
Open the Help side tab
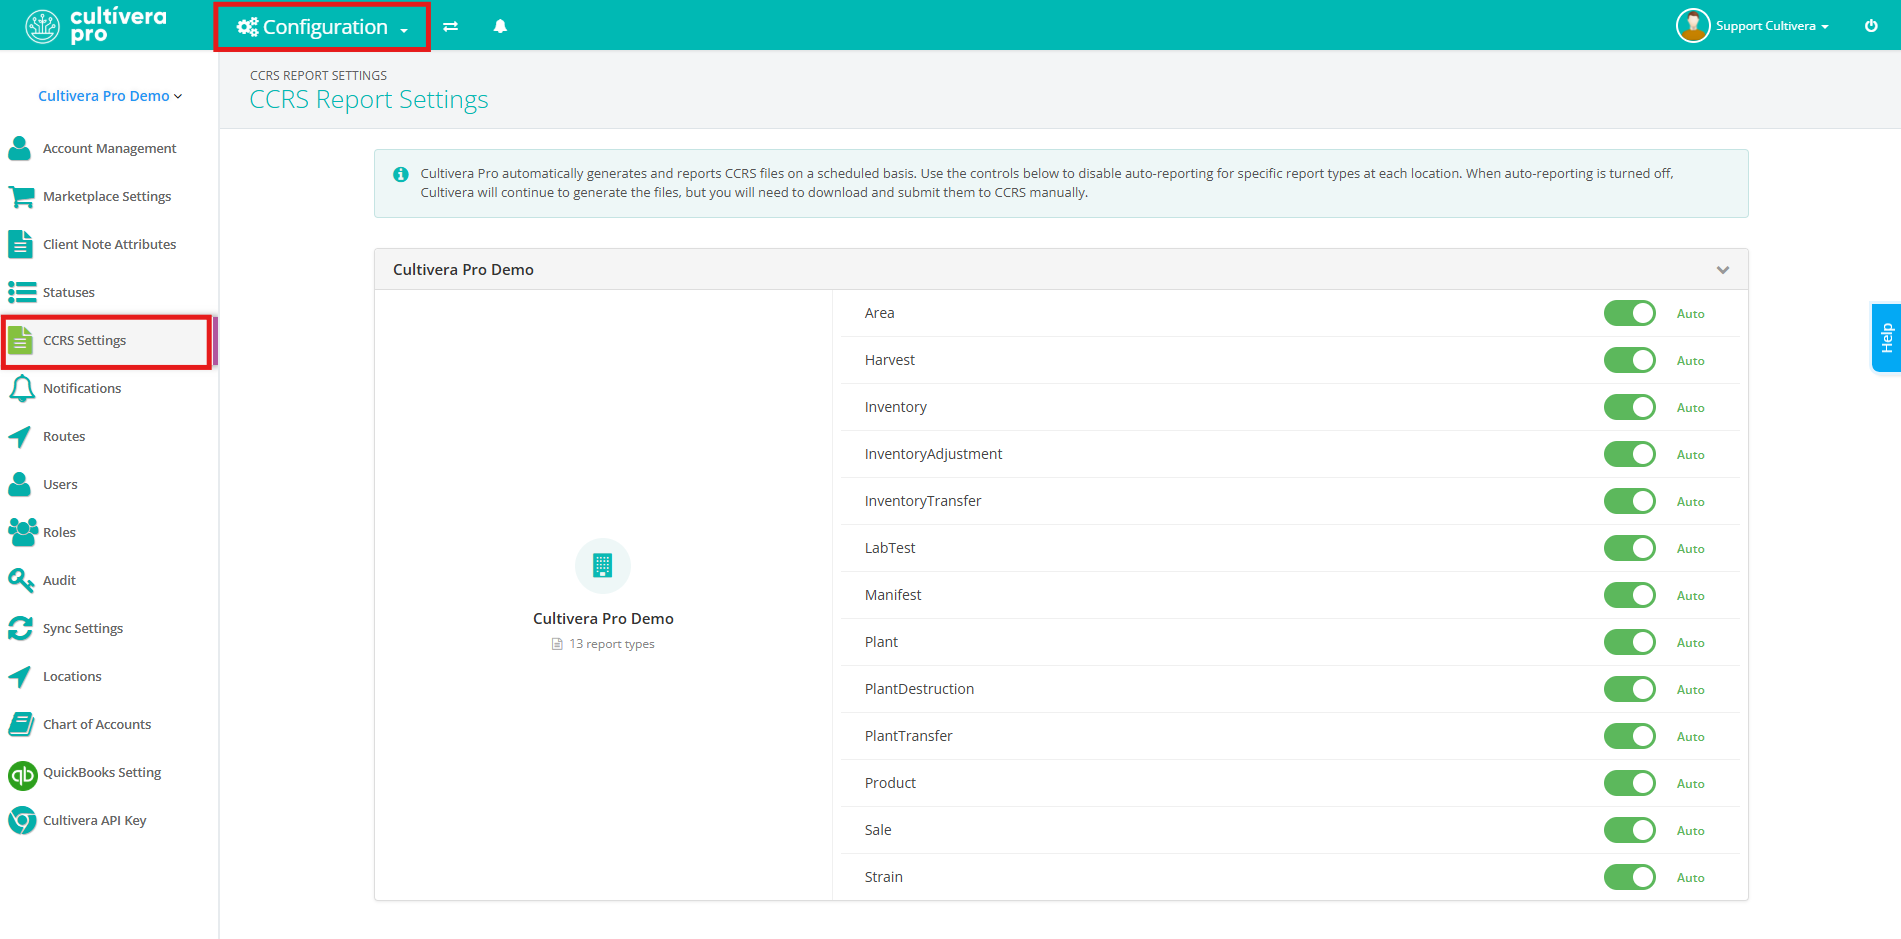coord(1886,338)
